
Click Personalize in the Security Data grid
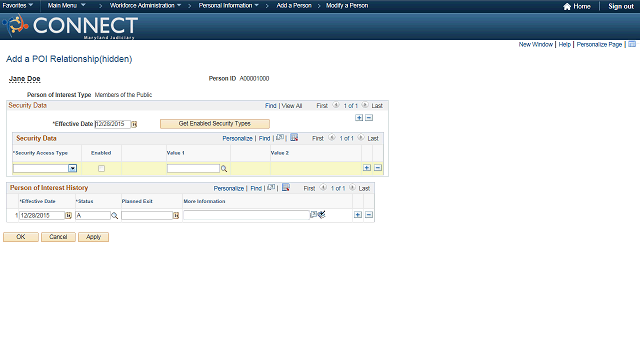238,138
